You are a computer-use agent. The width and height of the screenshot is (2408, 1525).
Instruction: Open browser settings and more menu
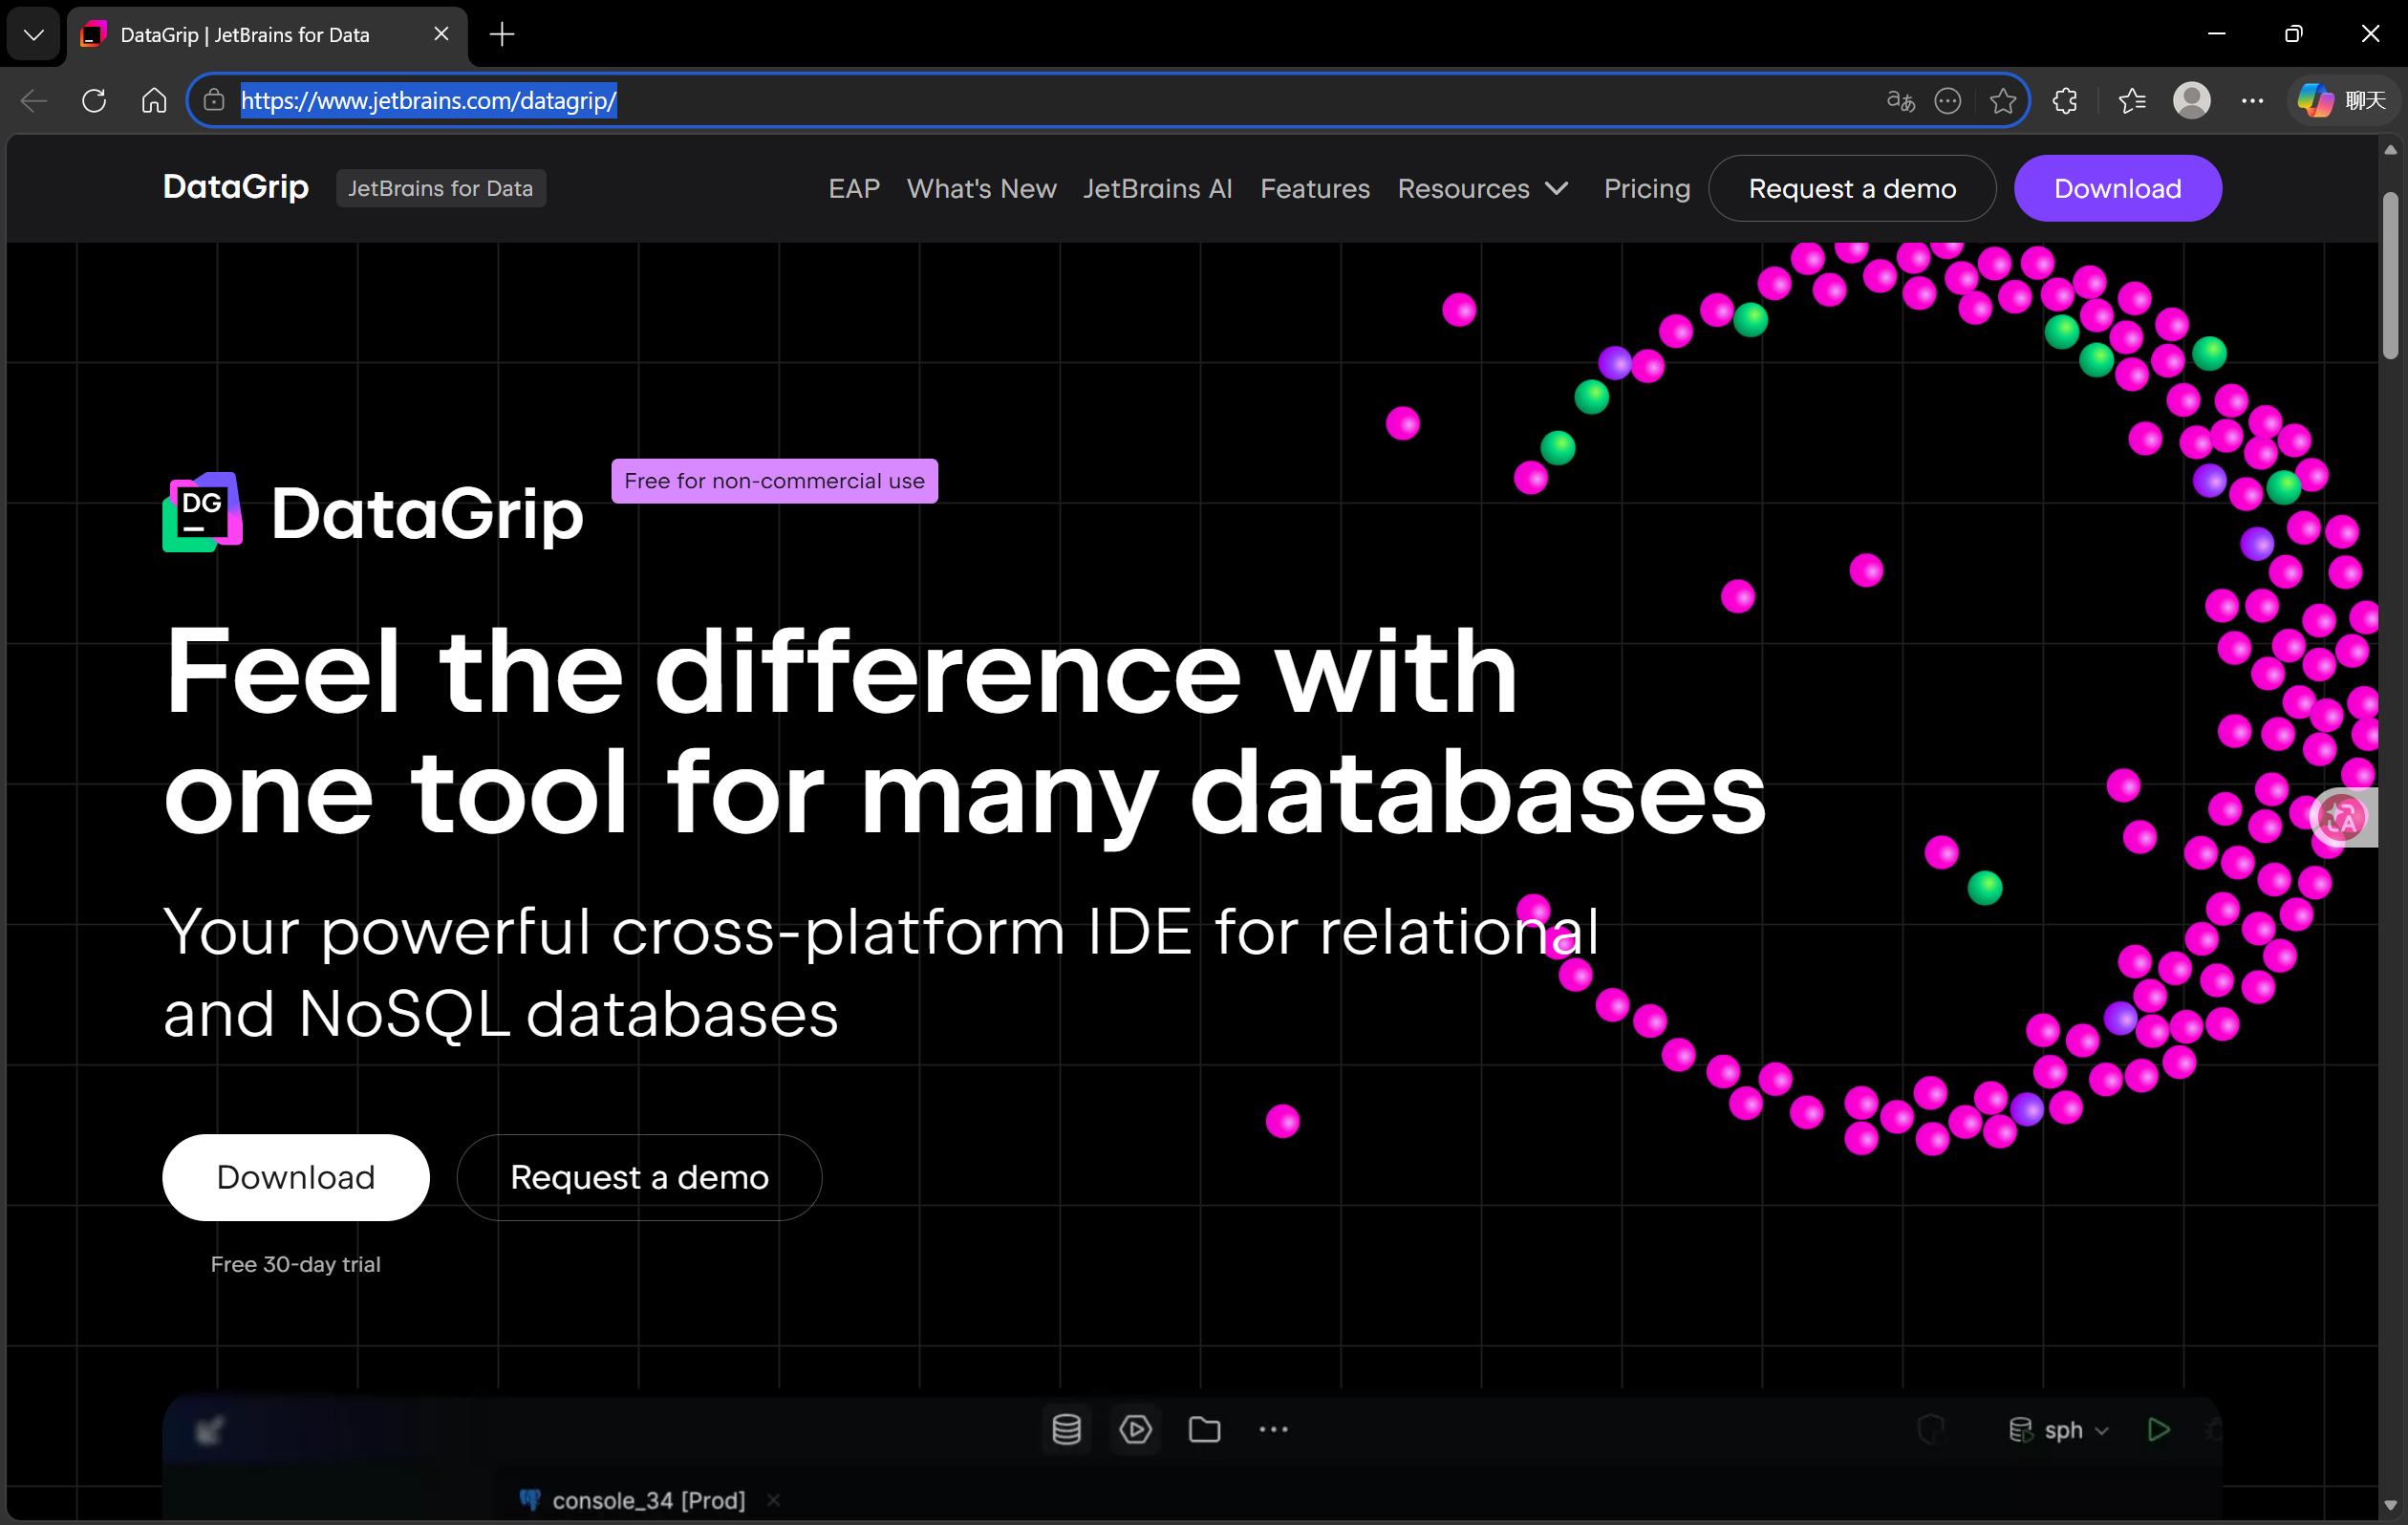(2252, 100)
